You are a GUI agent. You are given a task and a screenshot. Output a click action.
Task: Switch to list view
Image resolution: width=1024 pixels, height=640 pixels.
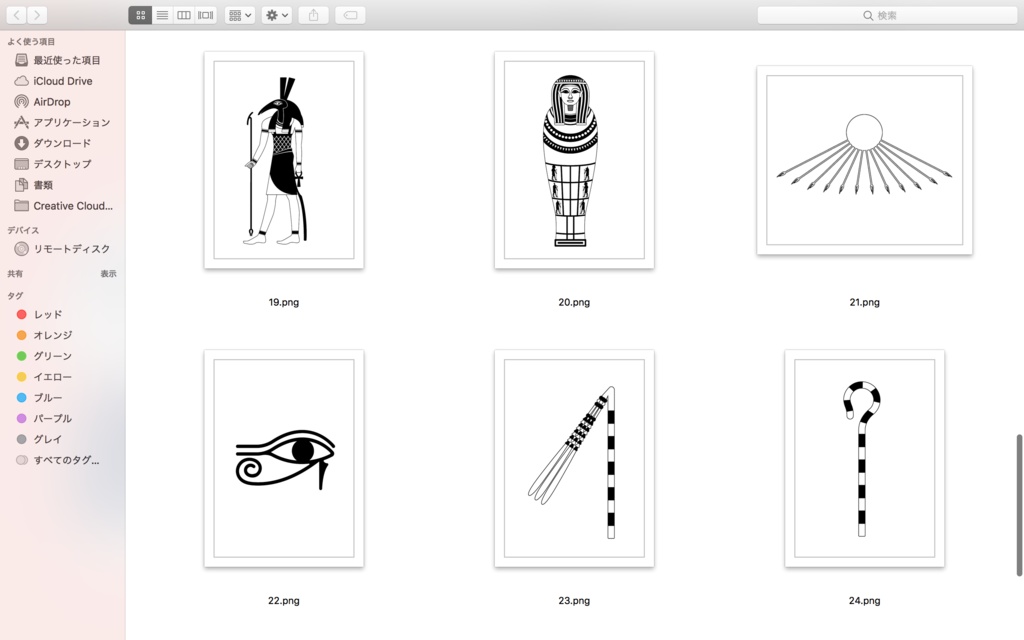tap(162, 15)
